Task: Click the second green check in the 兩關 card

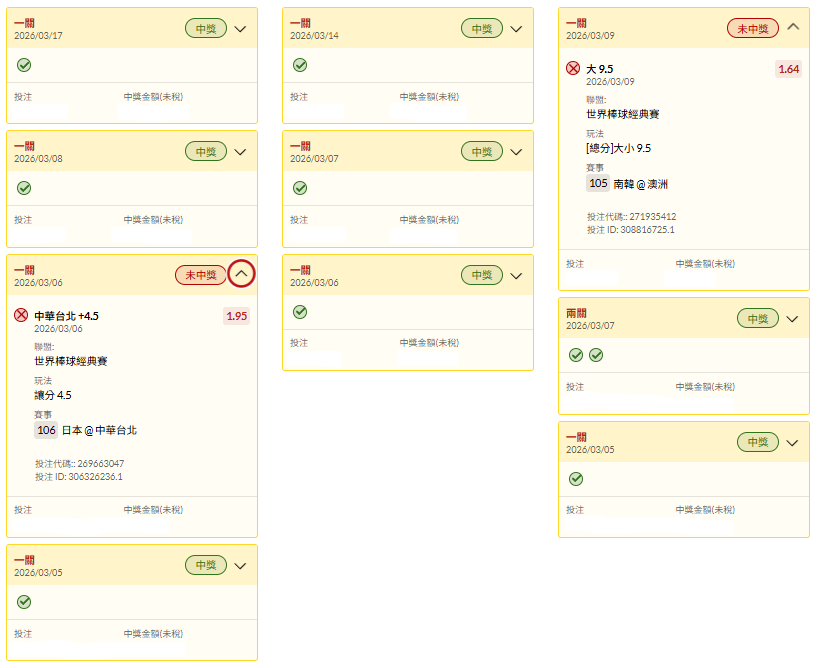Action: point(596,355)
